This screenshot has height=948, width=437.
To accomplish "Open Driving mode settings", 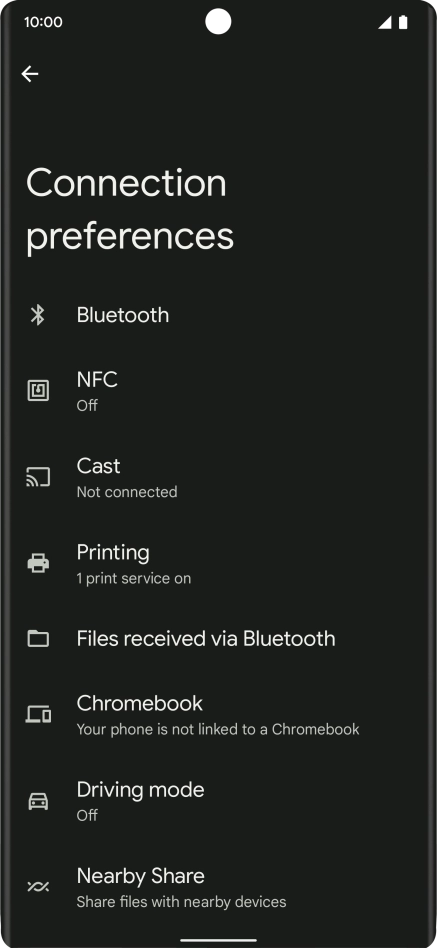I will tap(218, 801).
